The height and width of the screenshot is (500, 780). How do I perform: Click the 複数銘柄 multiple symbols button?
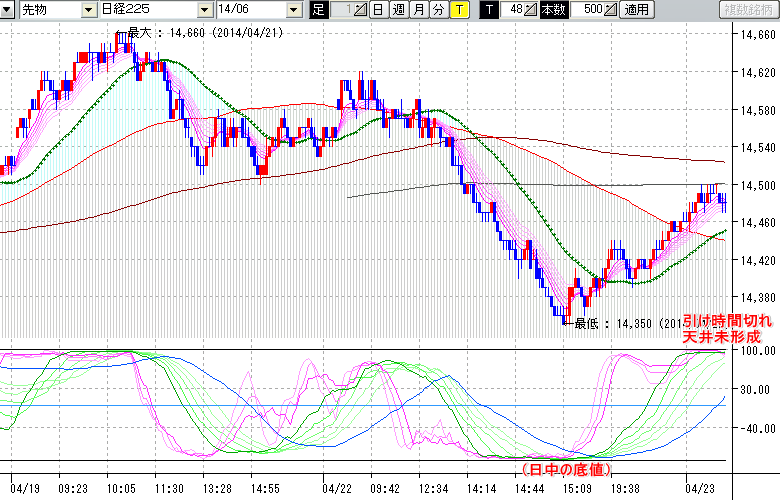pos(748,10)
